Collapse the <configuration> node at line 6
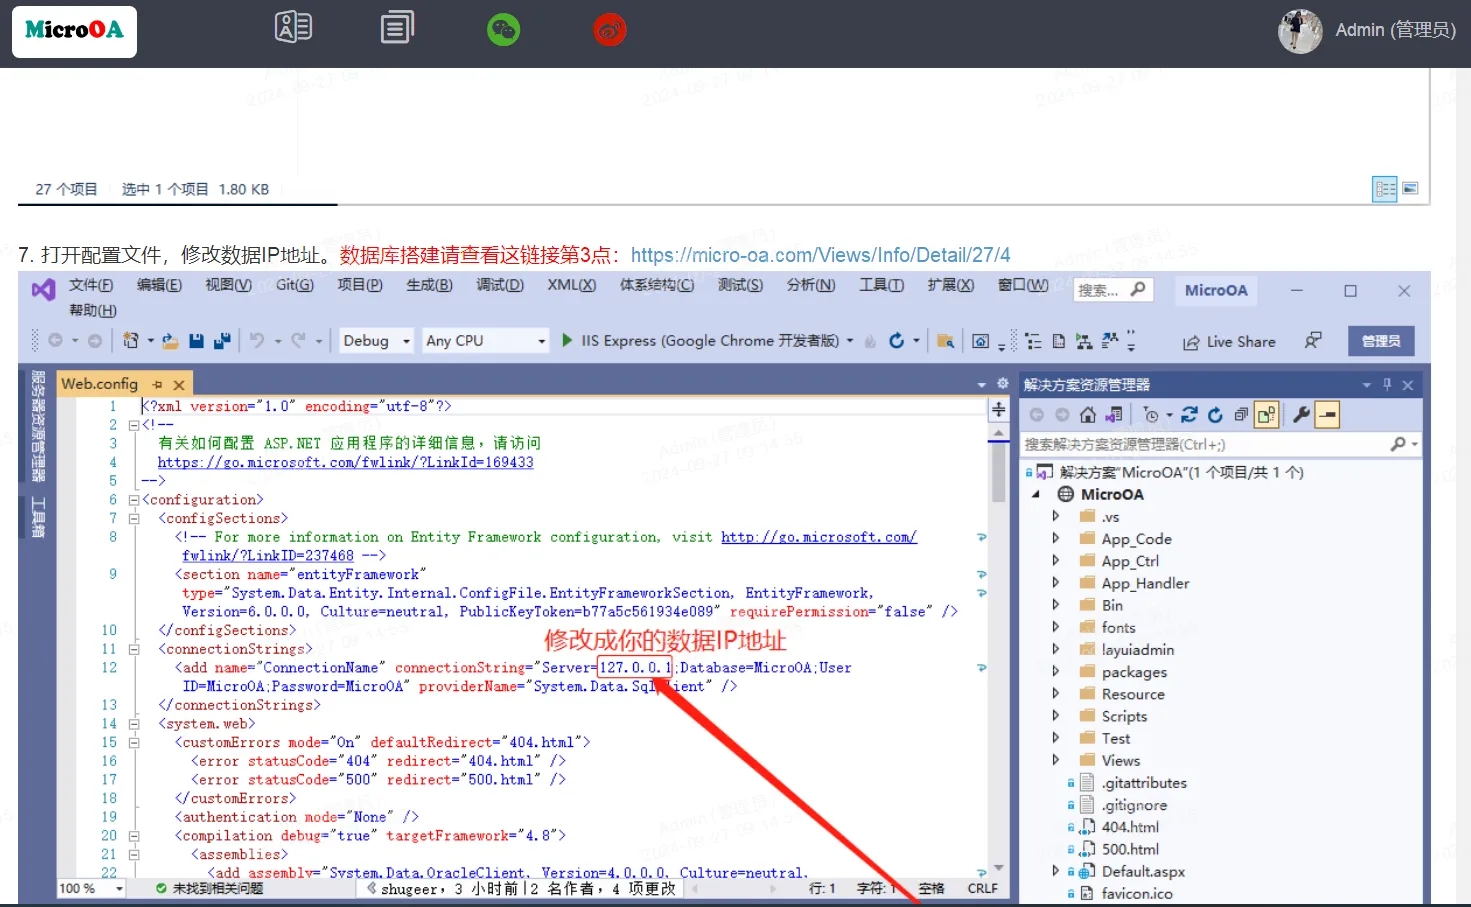 point(133,500)
